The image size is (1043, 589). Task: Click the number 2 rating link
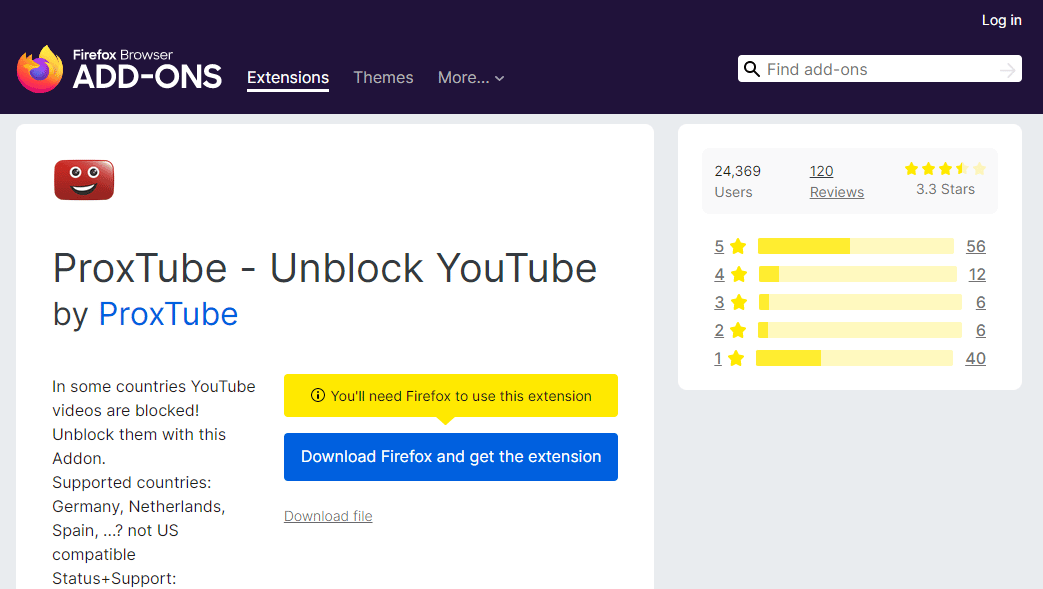point(719,330)
